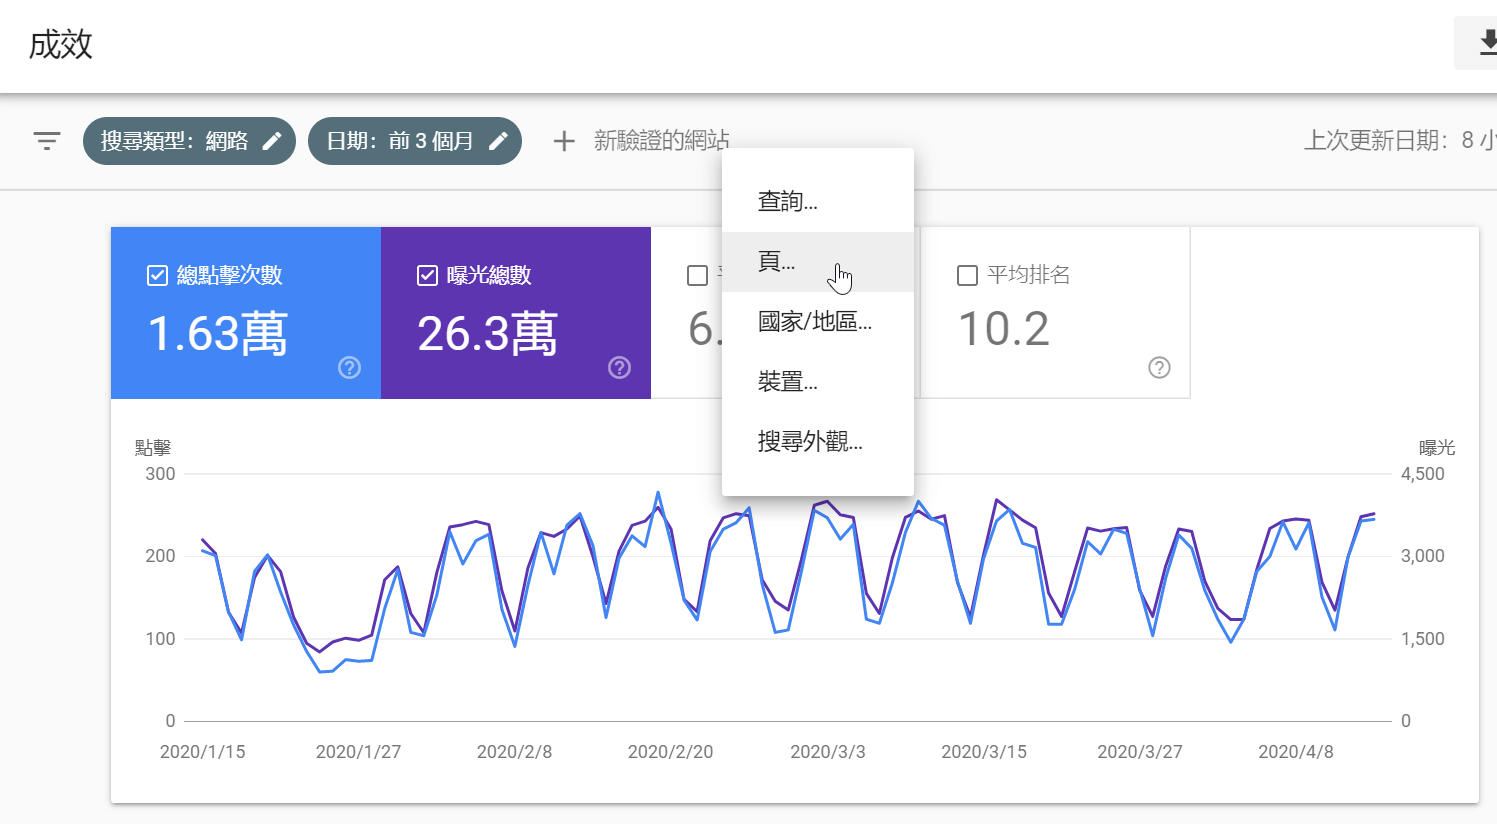Click the plus icon to add filter
This screenshot has height=824, width=1497.
click(564, 141)
